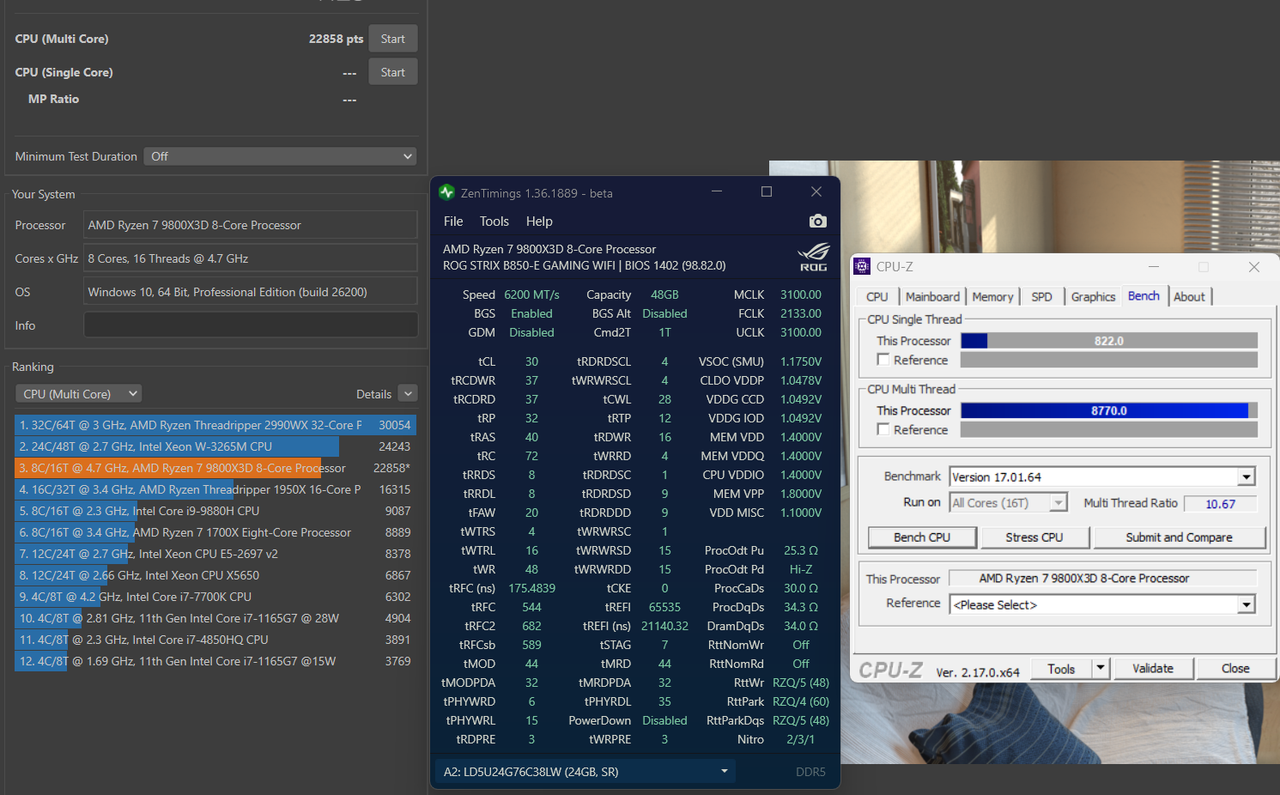The height and width of the screenshot is (795, 1280).
Task: Select the Core i7-7700K ranking row
Action: coord(215,597)
